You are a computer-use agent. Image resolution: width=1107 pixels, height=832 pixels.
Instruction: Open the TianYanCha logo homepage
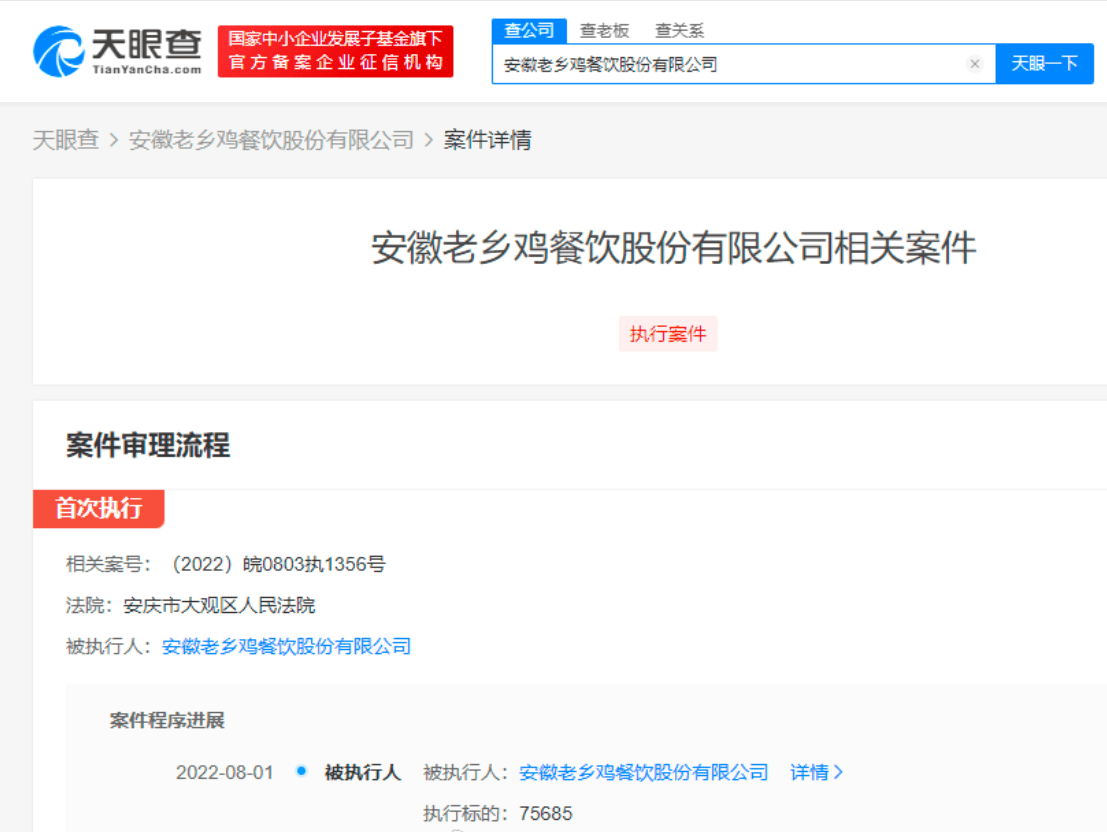117,51
